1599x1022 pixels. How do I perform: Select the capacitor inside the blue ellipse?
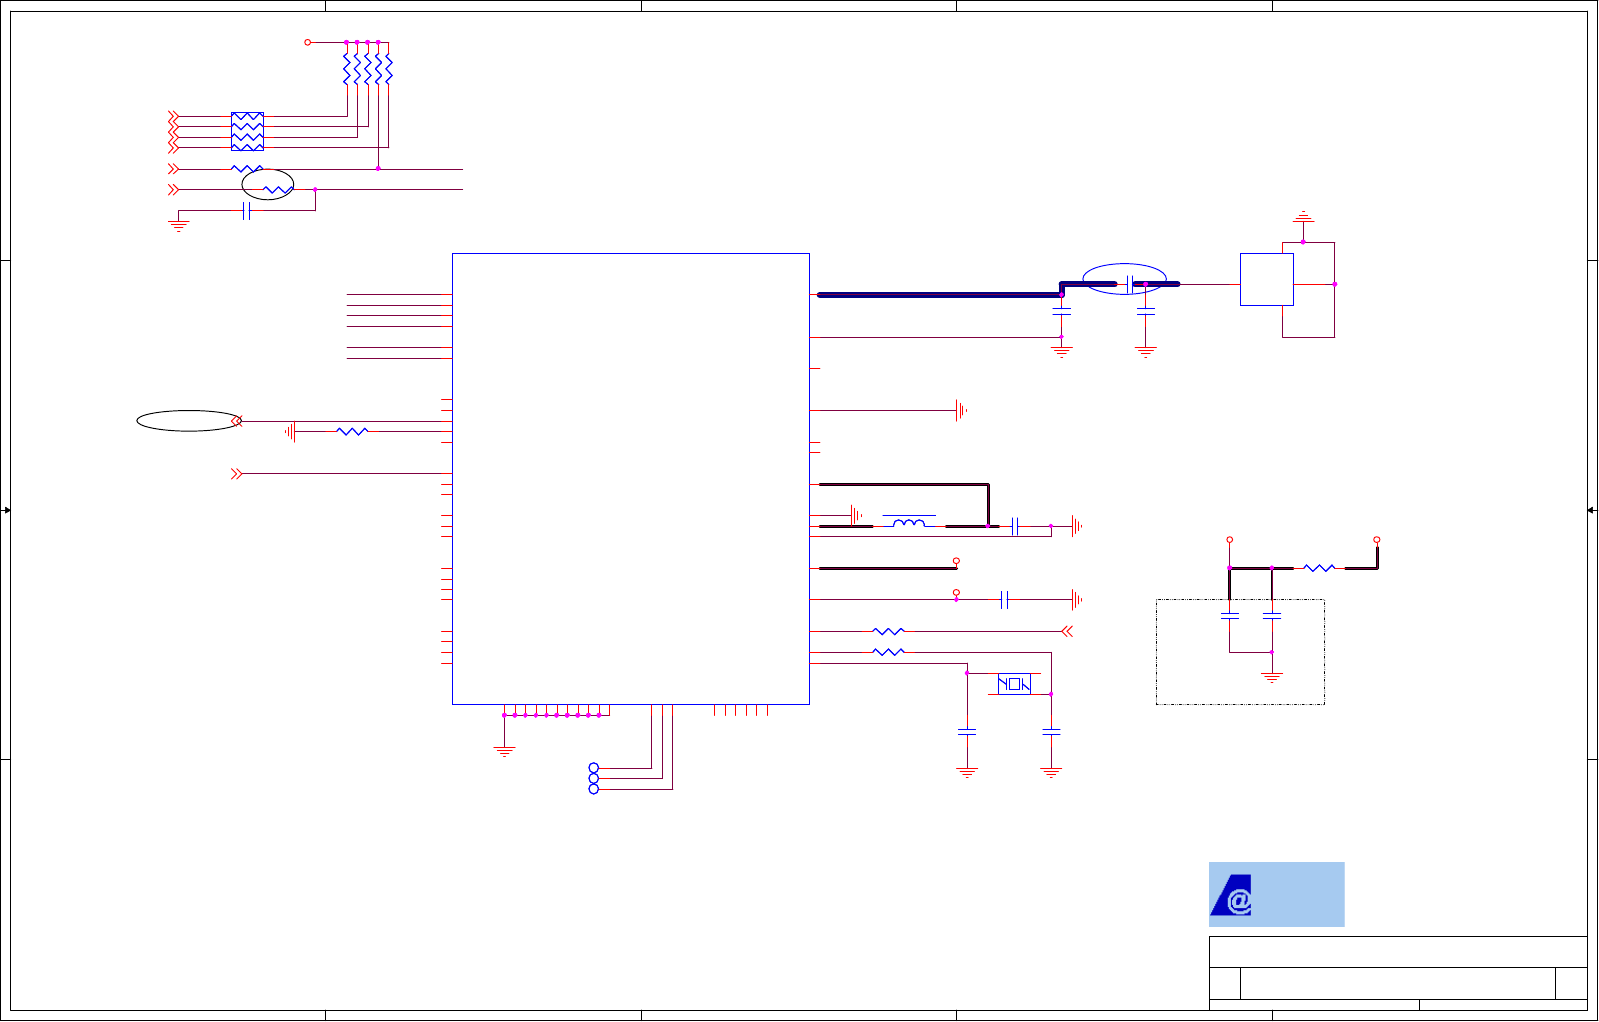click(1130, 284)
